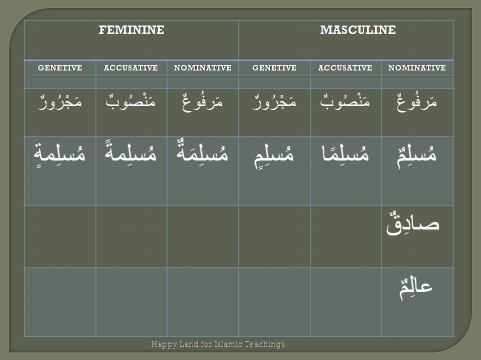Select the word مُسلِمٌ in the masculine nominative cell

pos(417,156)
